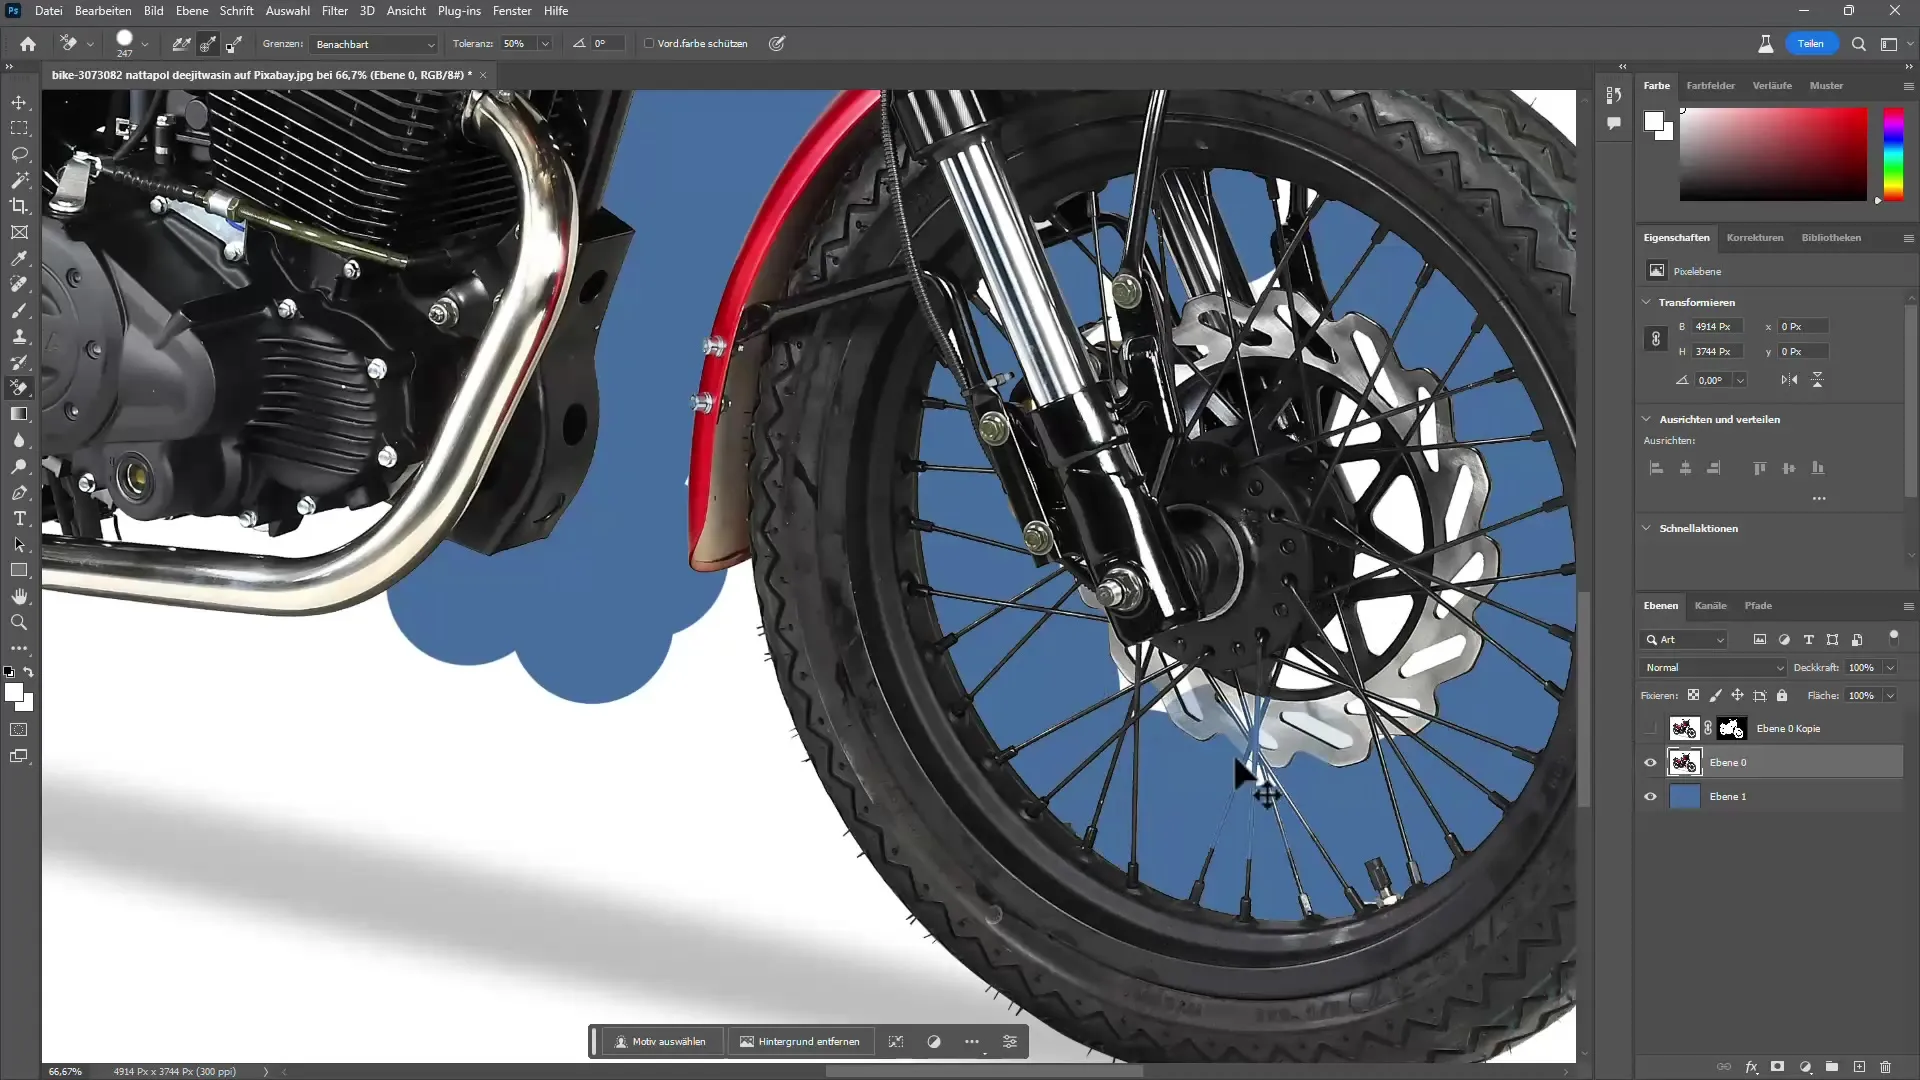Flip horizontally in Transformieren section
Screen dimensions: 1920x1080
tap(1789, 380)
